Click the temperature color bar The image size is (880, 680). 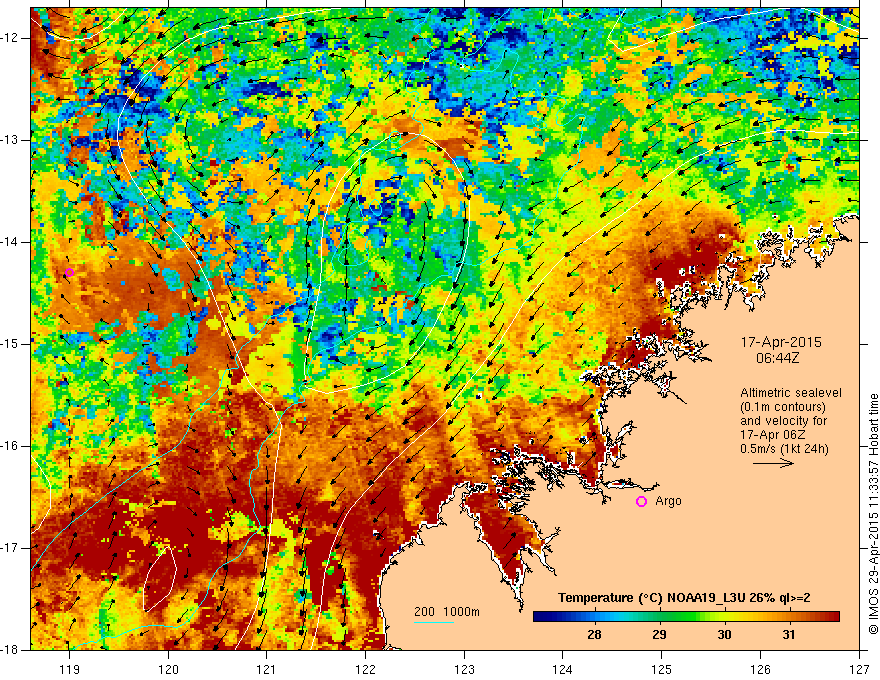[686, 617]
